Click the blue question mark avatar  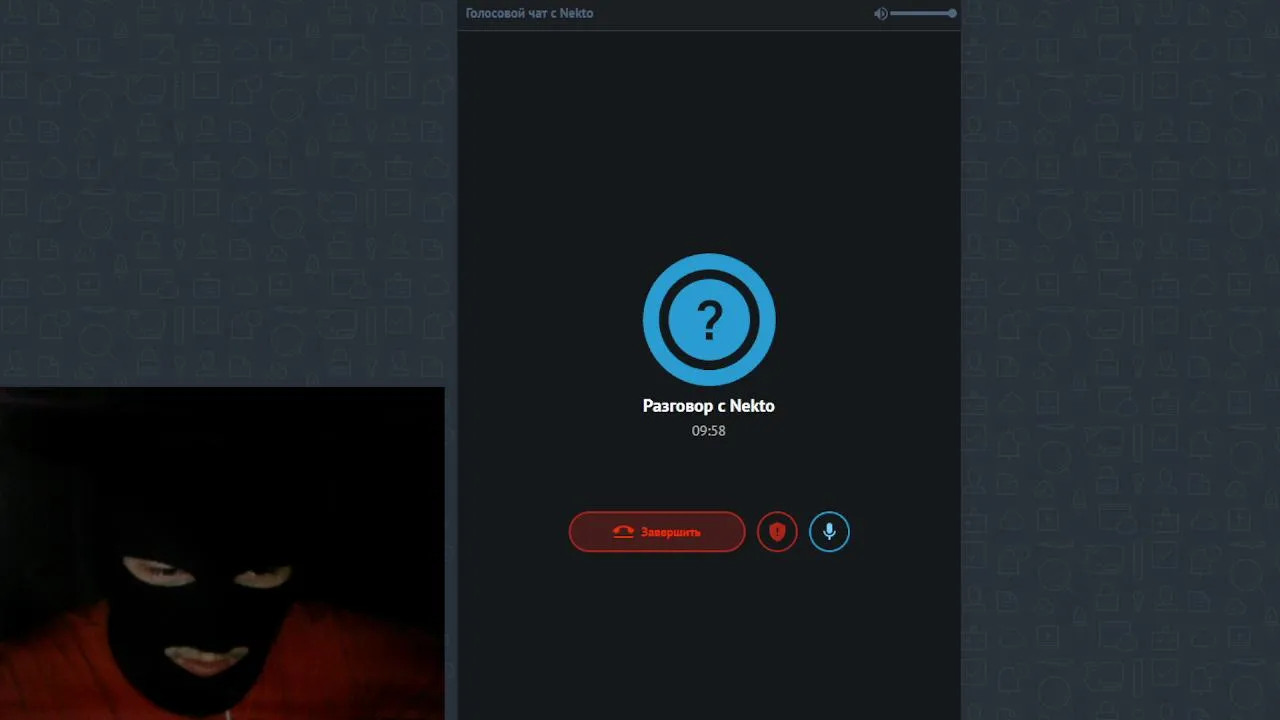pyautogui.click(x=709, y=320)
